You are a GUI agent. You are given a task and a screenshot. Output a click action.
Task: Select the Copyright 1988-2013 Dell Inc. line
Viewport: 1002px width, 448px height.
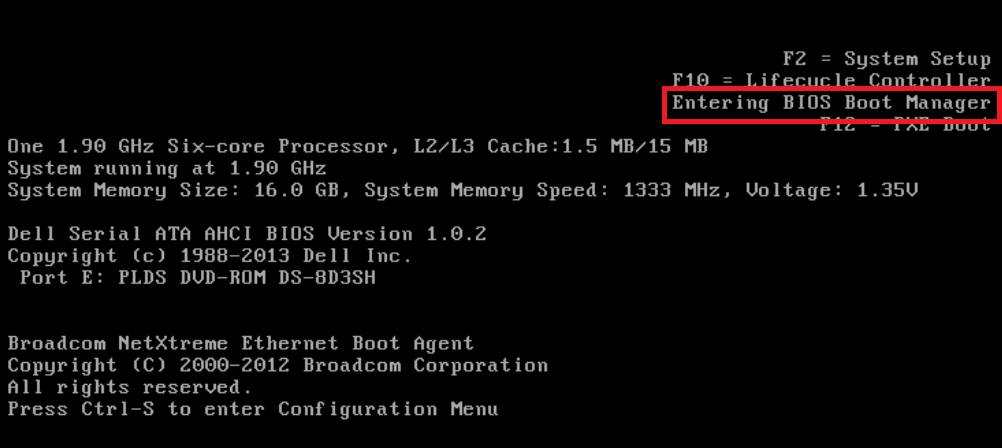(209, 256)
